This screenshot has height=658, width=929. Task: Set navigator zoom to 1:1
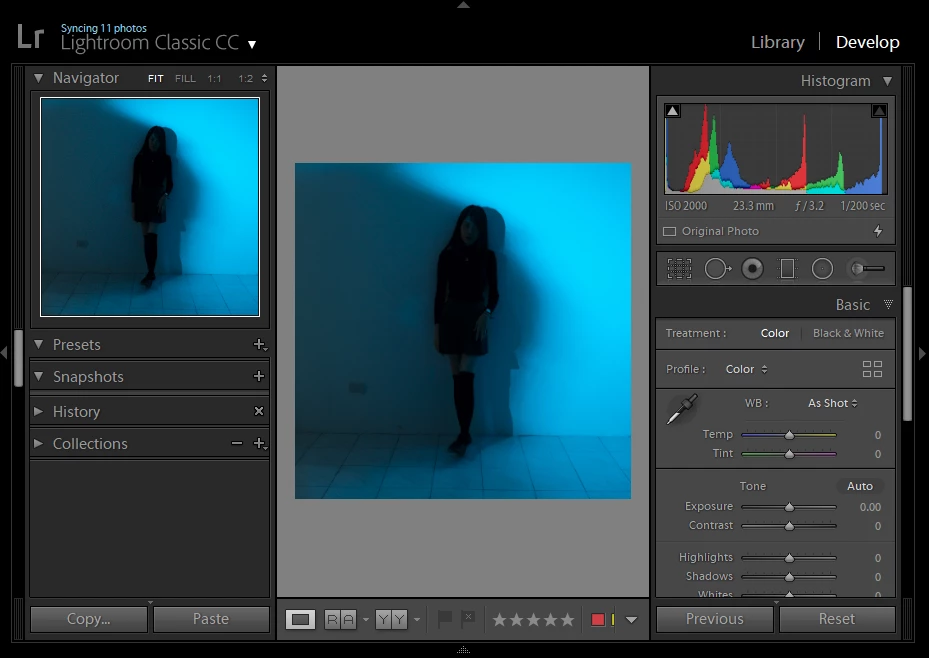(214, 79)
